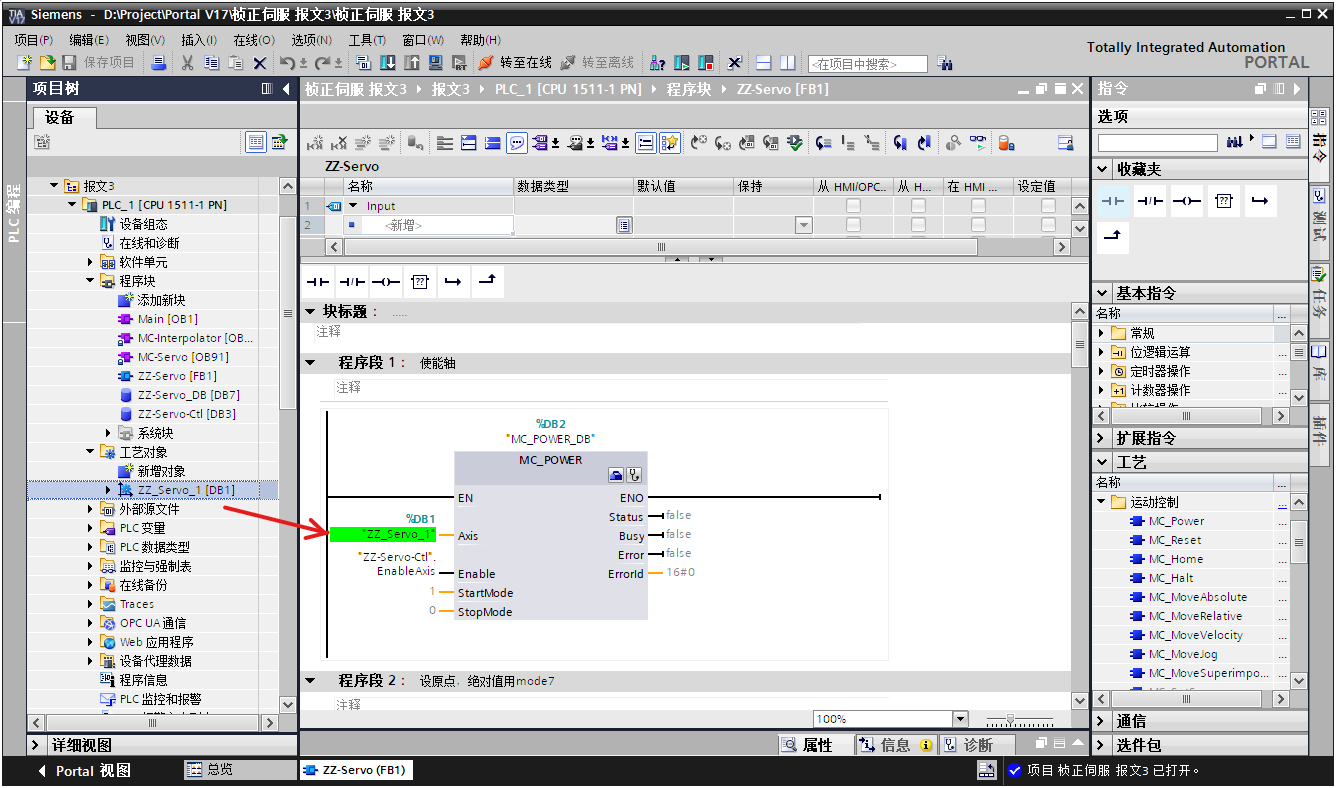This screenshot has height=788, width=1336.
Task: Toggle HMI/OPC accessible checkbox for Input row
Action: [853, 206]
